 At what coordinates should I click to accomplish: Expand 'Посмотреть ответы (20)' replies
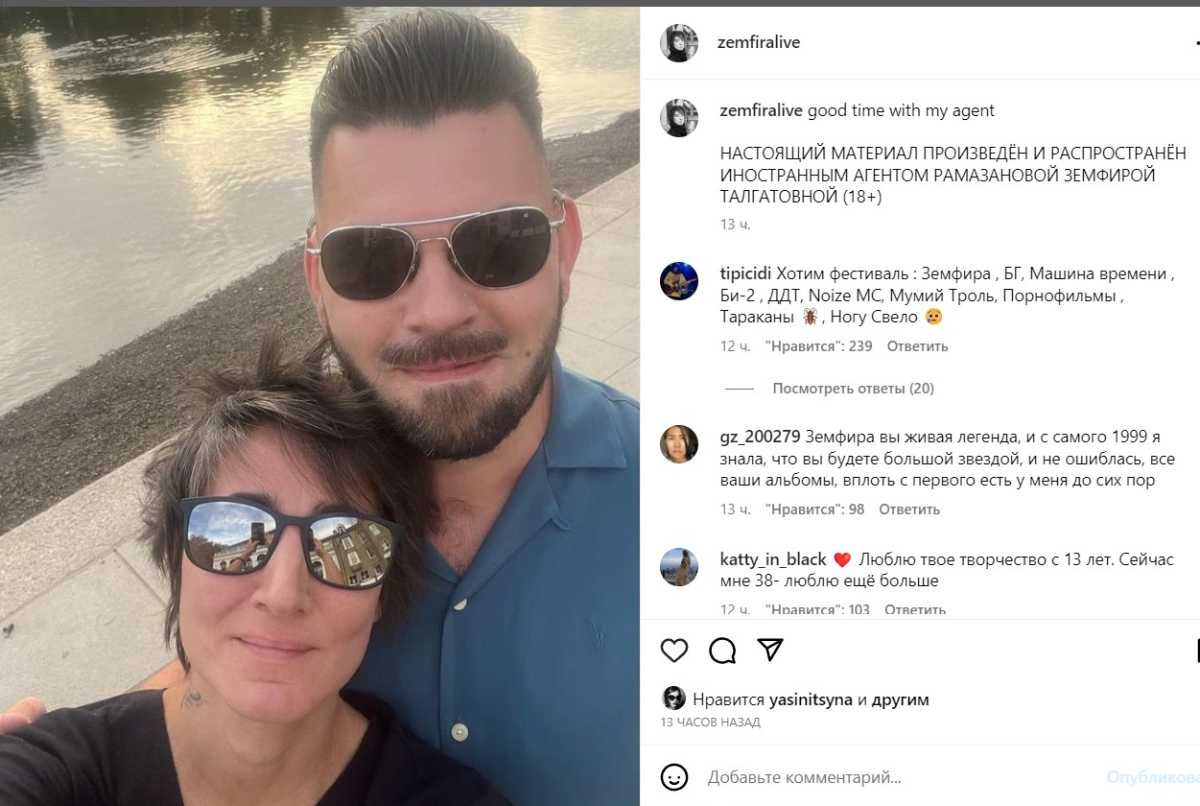coord(853,388)
